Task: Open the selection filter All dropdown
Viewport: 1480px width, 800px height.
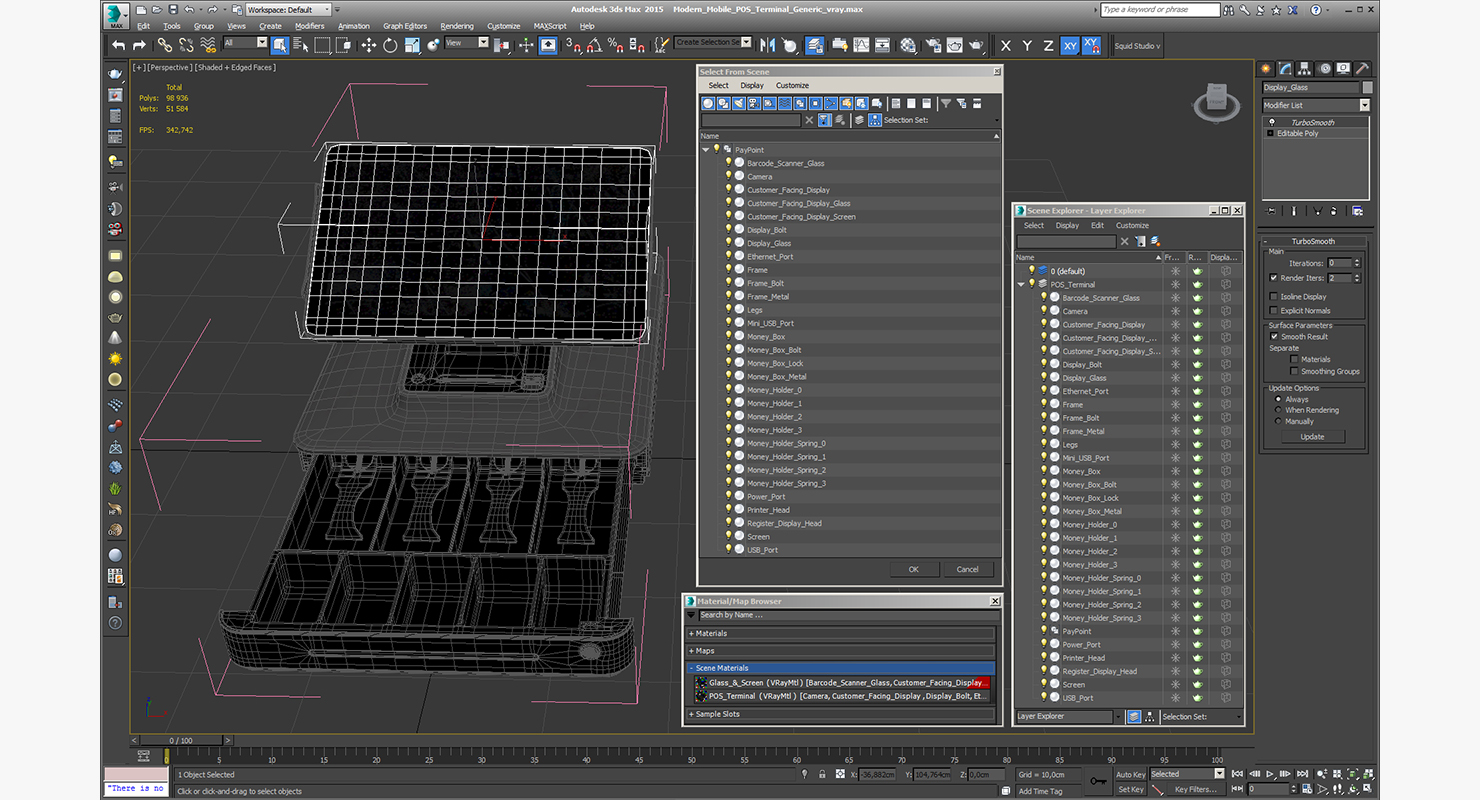Action: coord(245,43)
